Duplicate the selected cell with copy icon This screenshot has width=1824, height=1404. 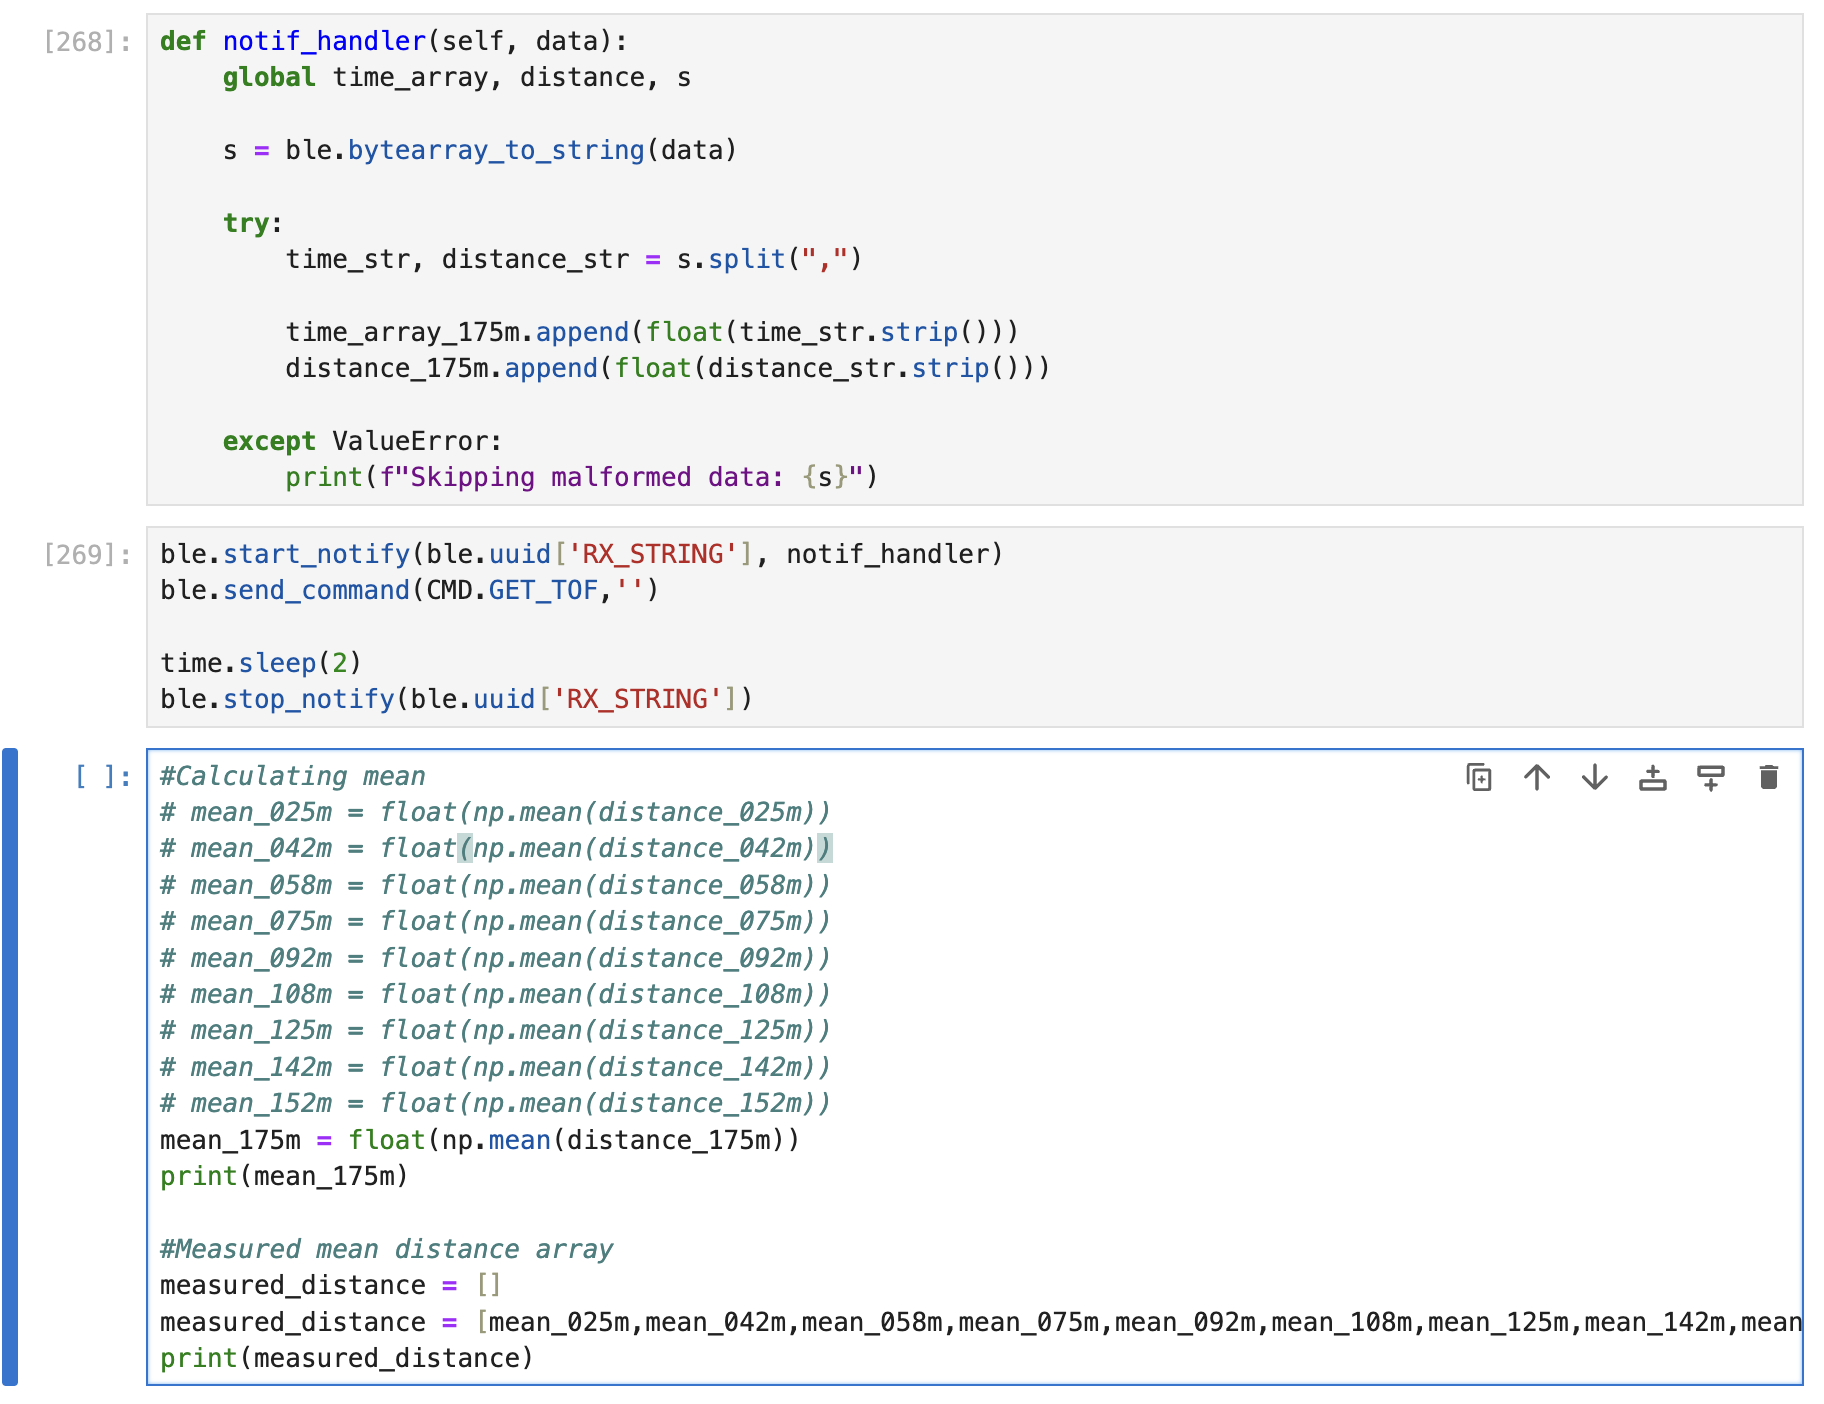(1479, 777)
